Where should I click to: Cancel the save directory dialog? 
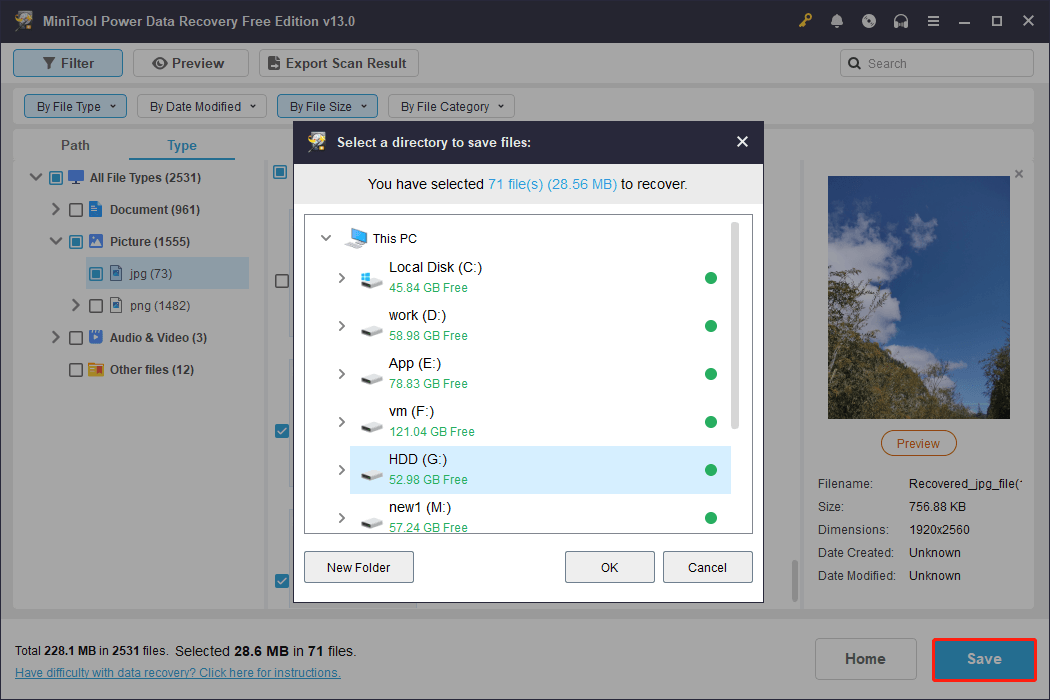[x=707, y=567]
